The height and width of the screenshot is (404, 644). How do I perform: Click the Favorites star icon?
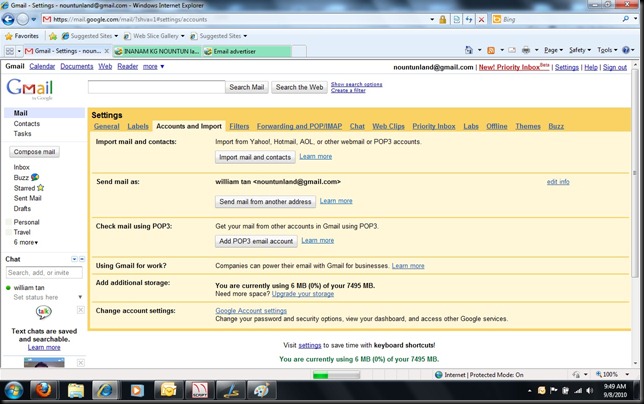pos(8,35)
